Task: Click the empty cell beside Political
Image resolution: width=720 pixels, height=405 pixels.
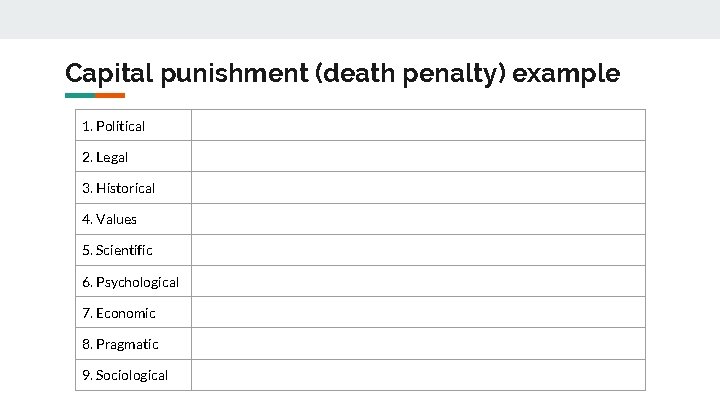Action: (418, 125)
